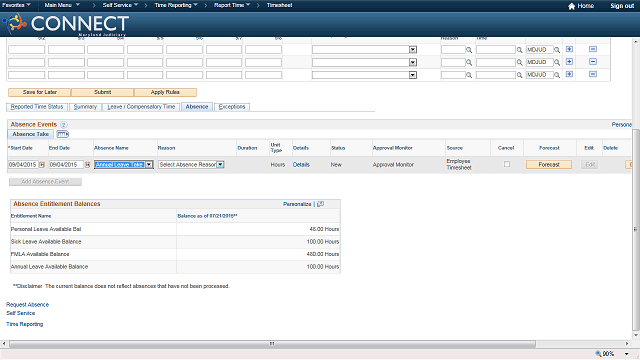Click the Submit button
The width and height of the screenshot is (640, 360).
tap(102, 92)
